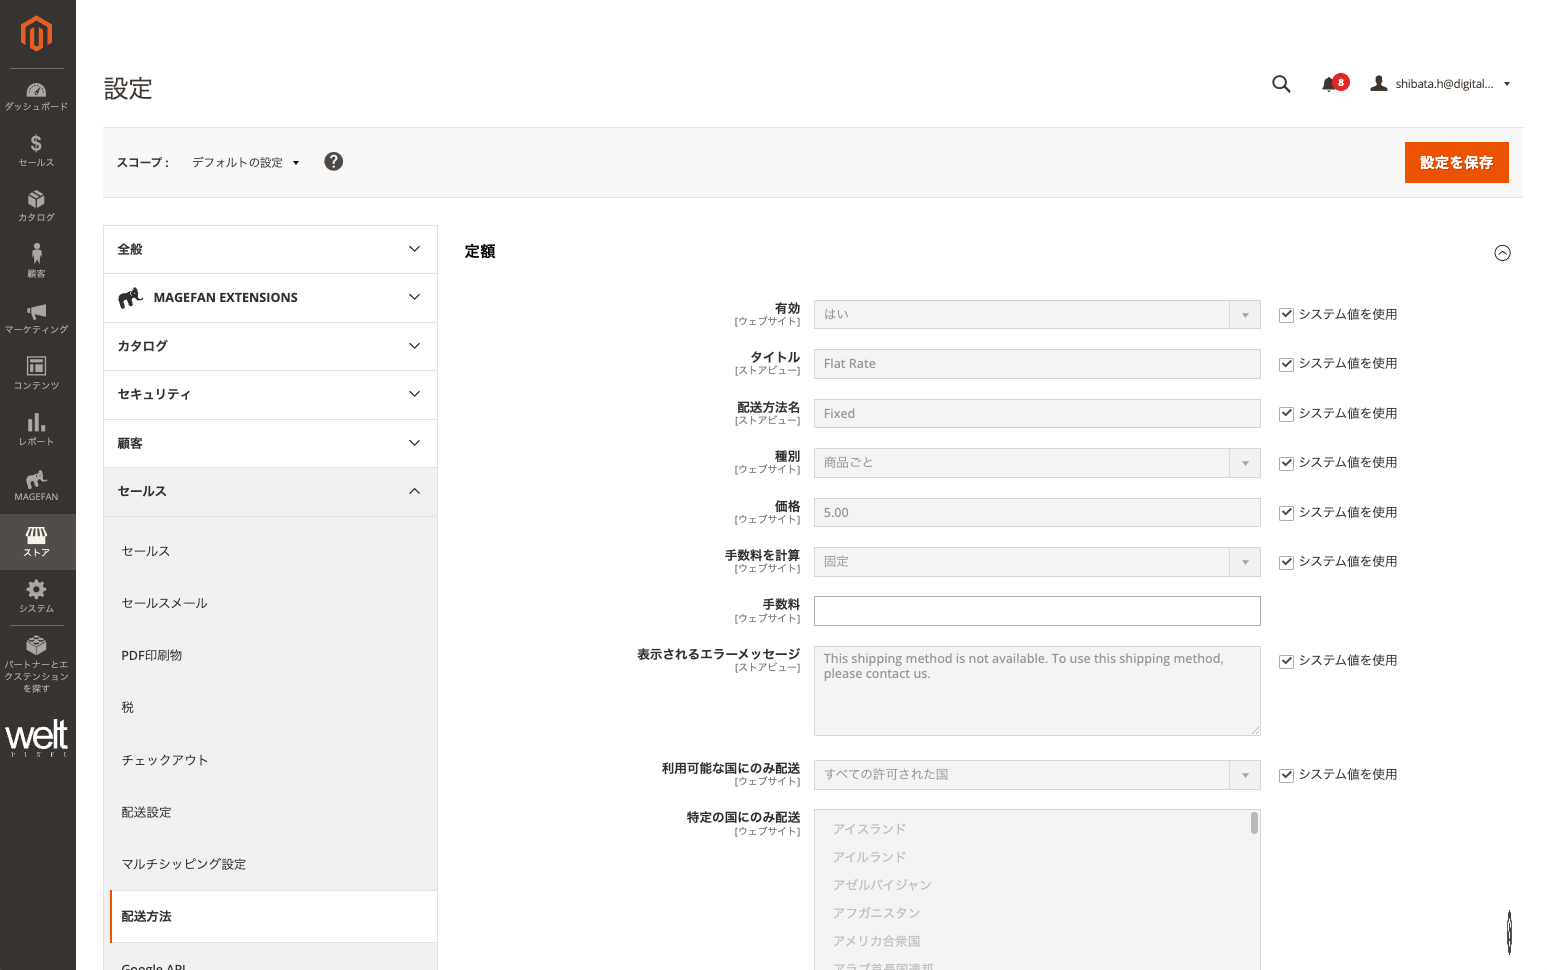Viewport: 1547px width, 970px height.
Task: Uncheck システム値を使用 beside 利用可能な国にのみ配送
Action: [1286, 774]
